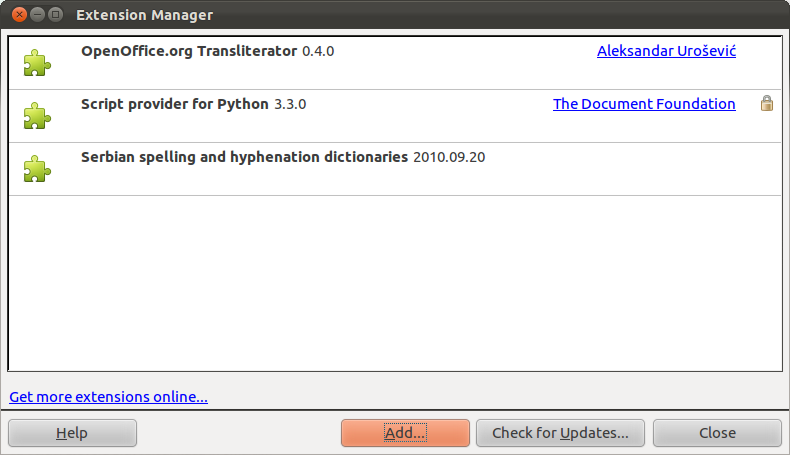This screenshot has height=455, width=790.
Task: Click the Serbian dictionaries extension puzzle icon
Action: 37,169
